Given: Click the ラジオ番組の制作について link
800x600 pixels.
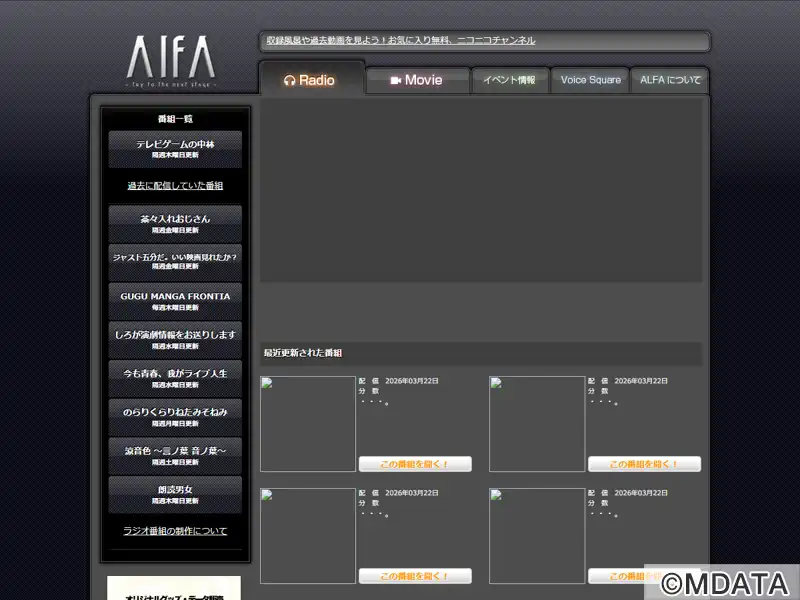Looking at the screenshot, I should 175,531.
